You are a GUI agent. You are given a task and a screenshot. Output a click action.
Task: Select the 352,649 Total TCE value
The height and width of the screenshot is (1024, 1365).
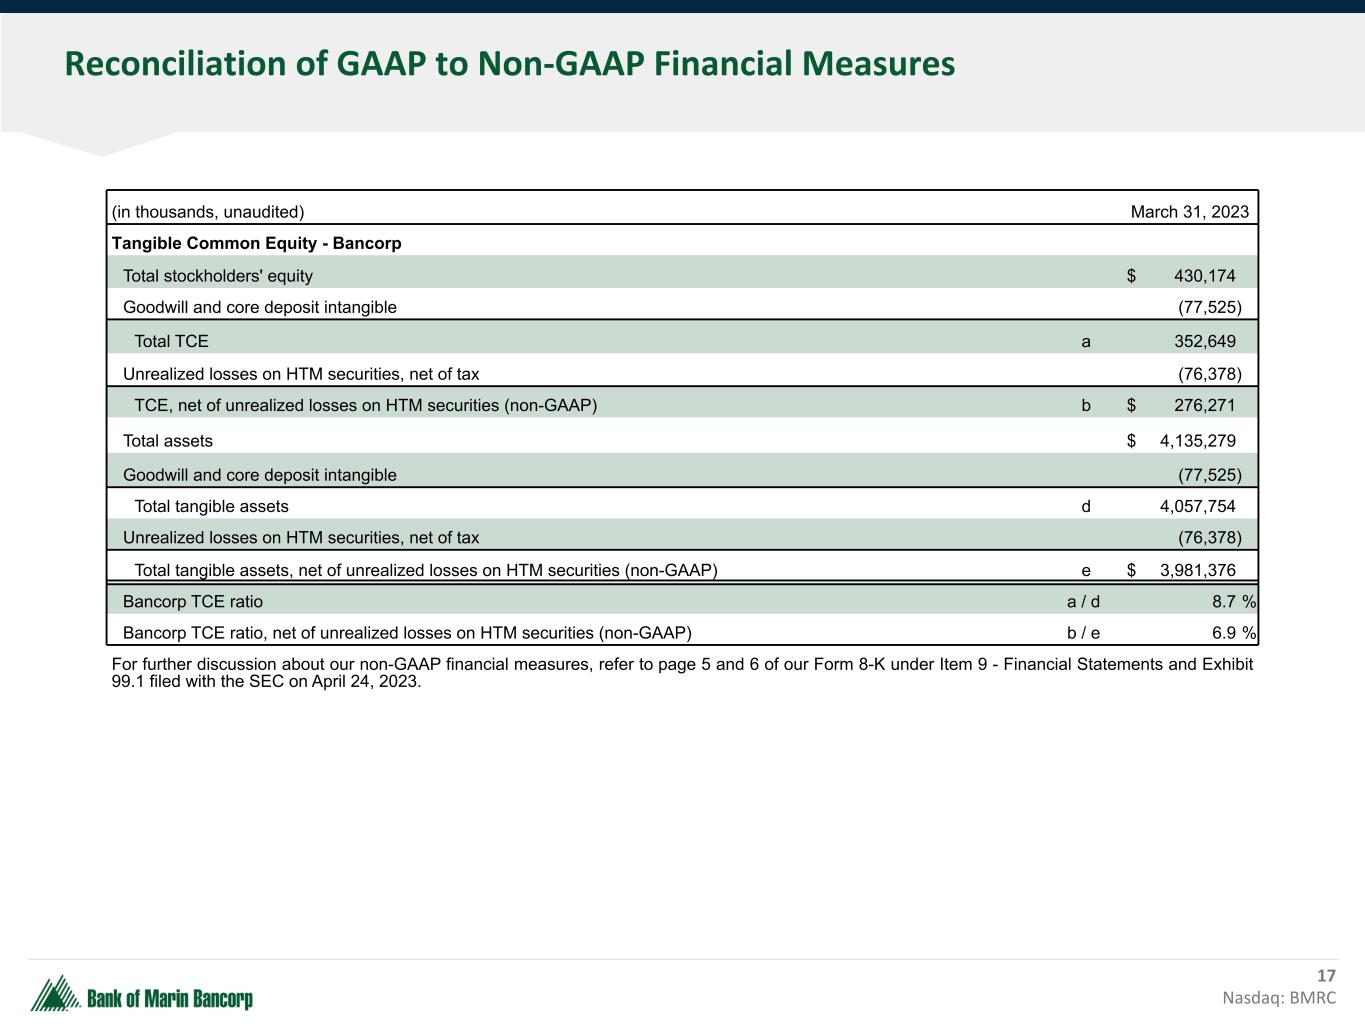1204,341
